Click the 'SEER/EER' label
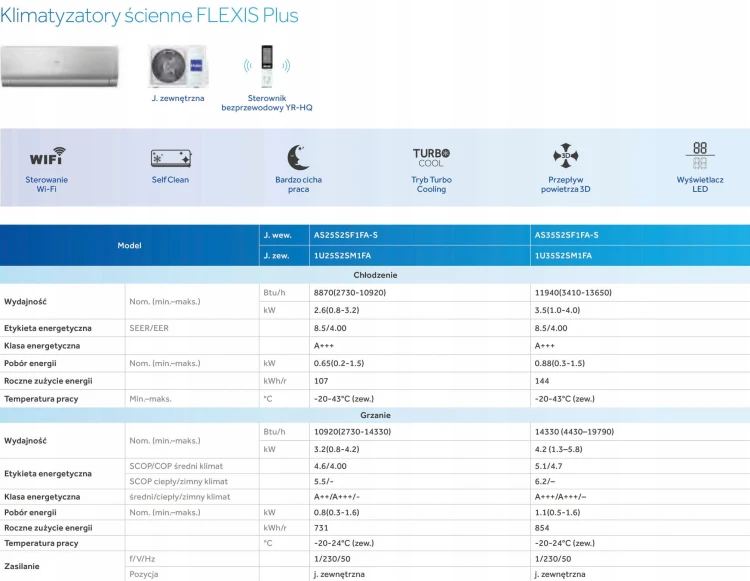This screenshot has height=581, width=750. (x=149, y=328)
